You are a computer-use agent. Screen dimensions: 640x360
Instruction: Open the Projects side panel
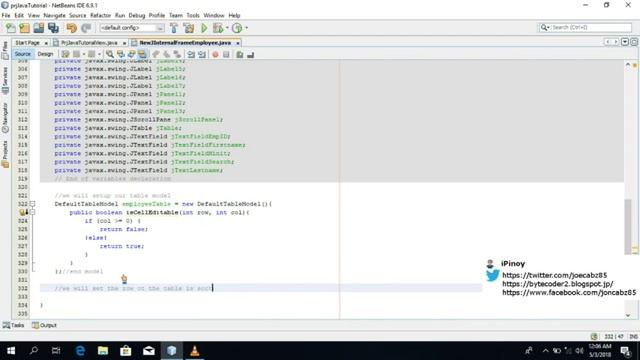(x=5, y=154)
